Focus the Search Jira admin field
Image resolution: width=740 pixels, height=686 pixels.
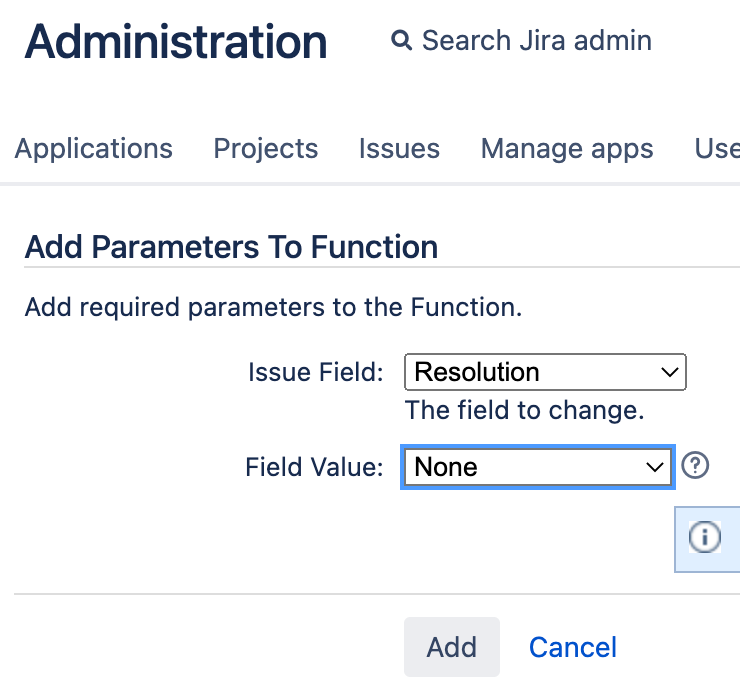[536, 41]
